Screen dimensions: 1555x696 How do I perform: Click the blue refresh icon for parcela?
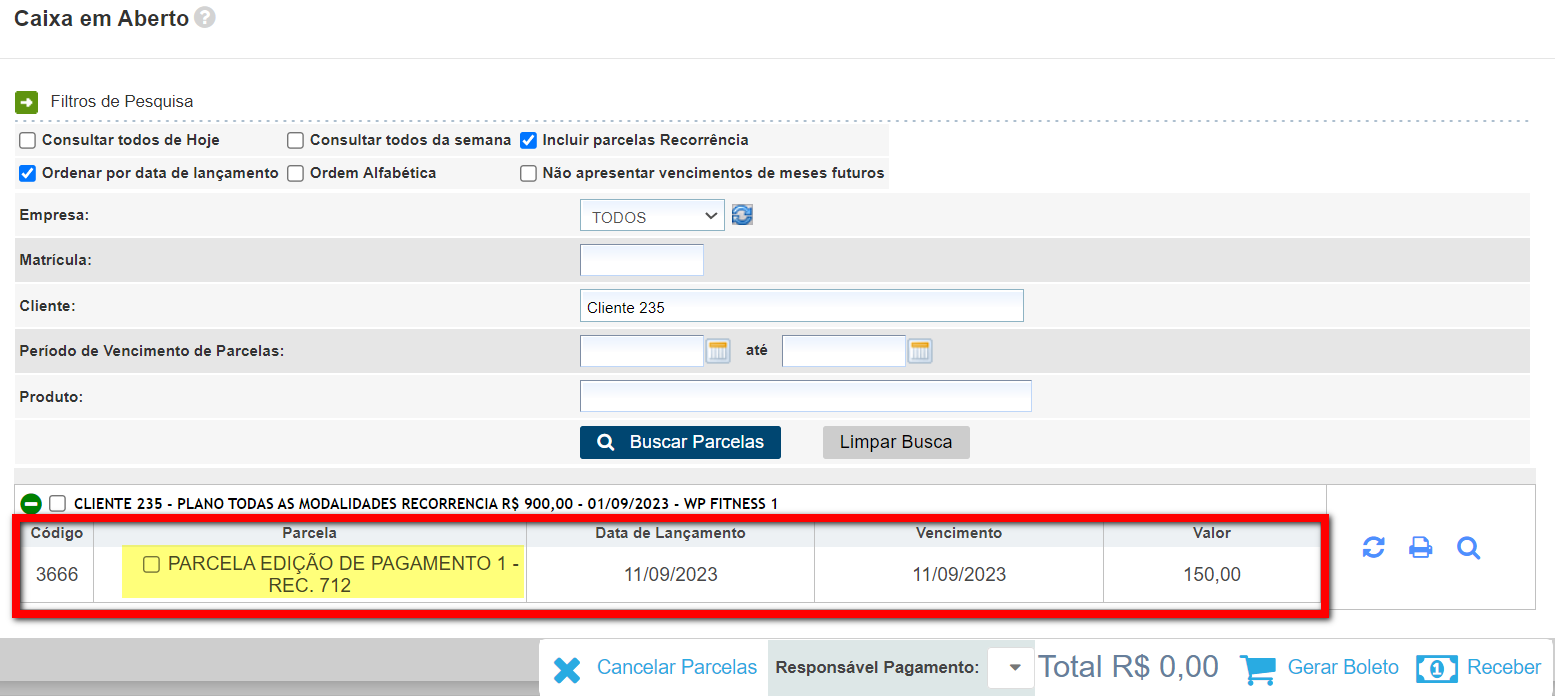pos(1374,547)
